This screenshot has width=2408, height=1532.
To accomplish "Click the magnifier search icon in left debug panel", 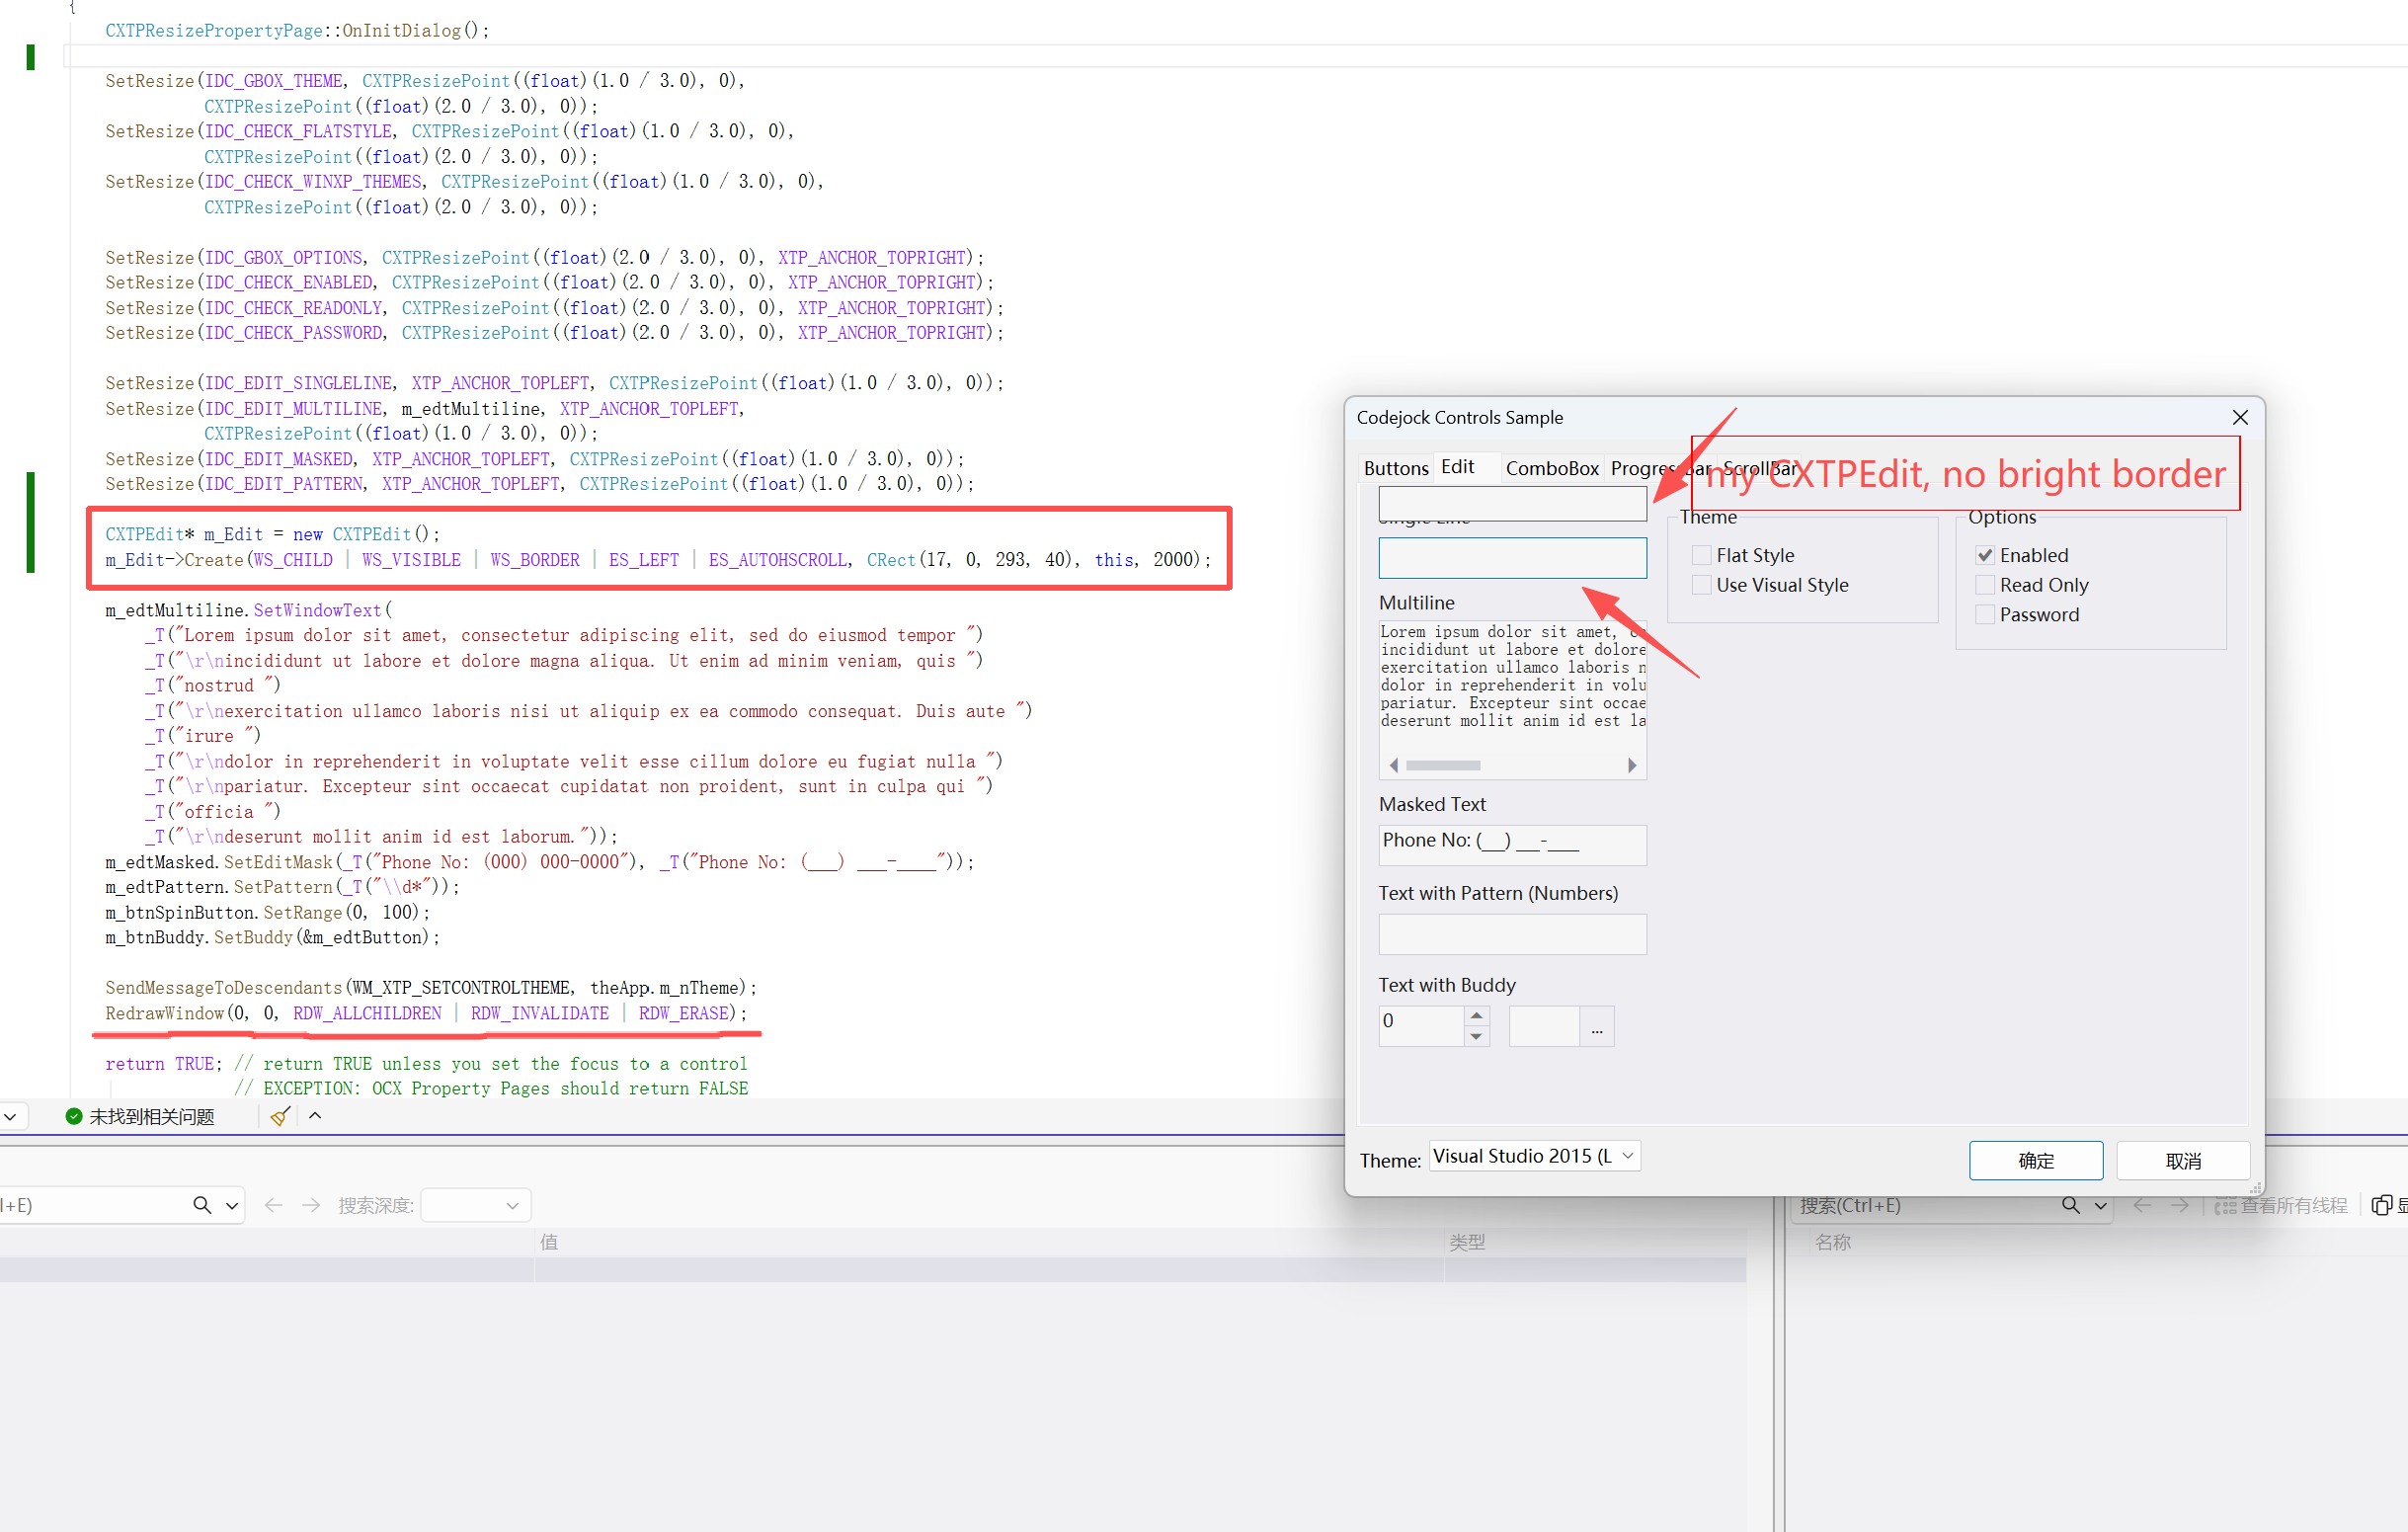I will click(202, 1205).
